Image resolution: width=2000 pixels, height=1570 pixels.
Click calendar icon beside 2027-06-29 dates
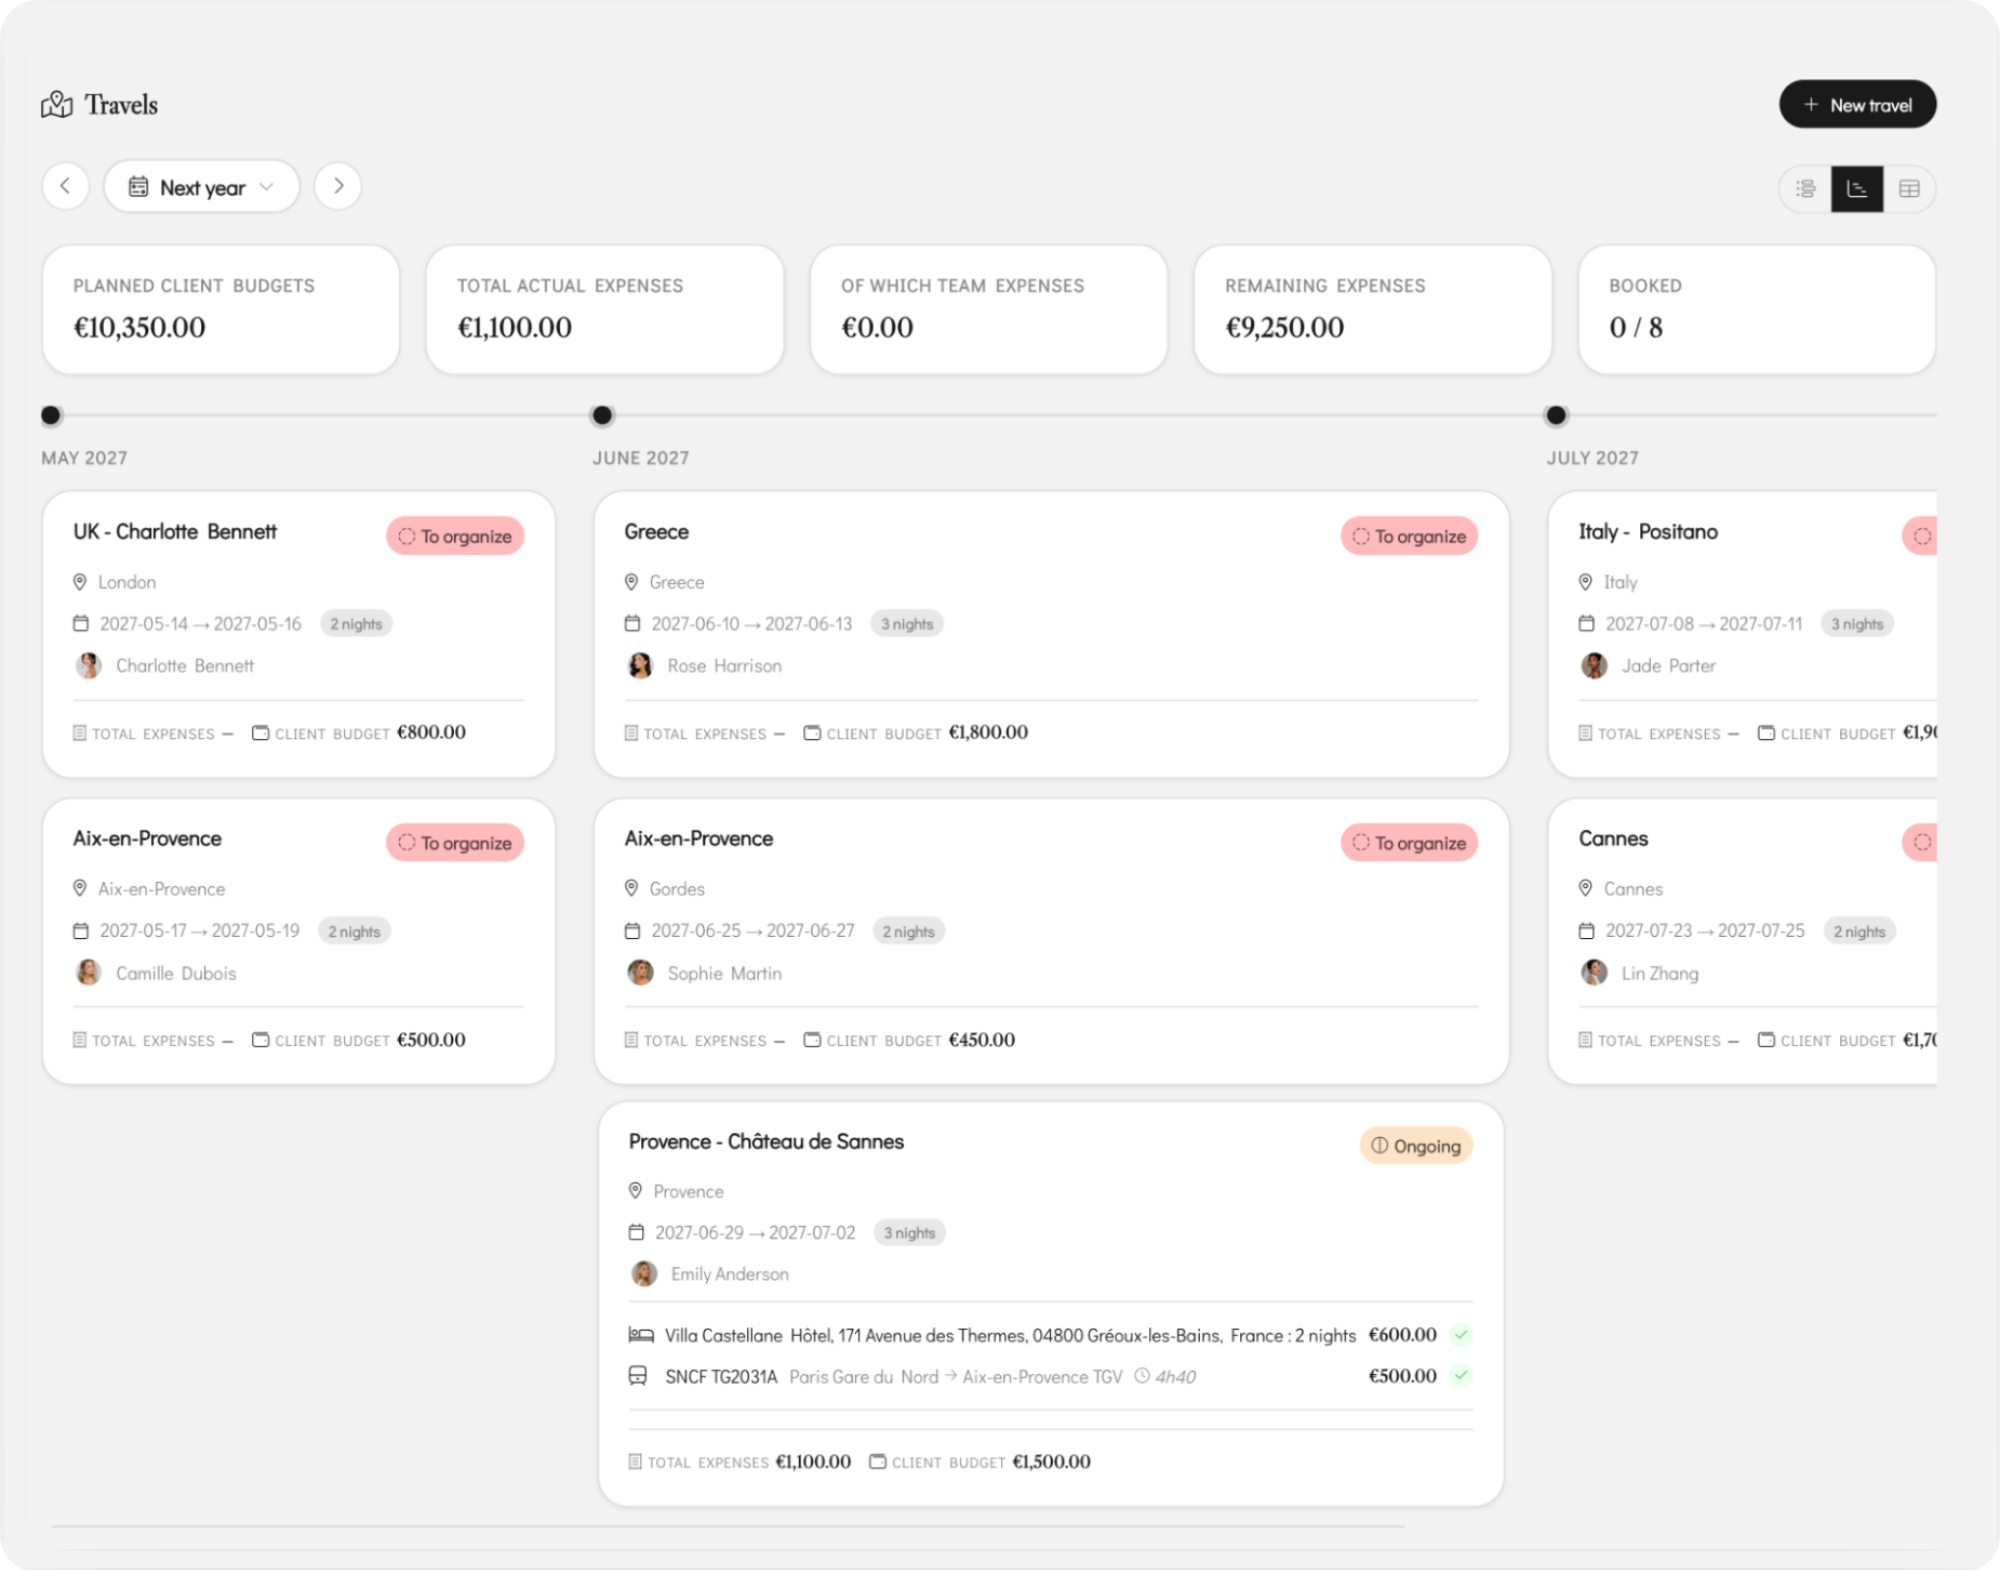[x=636, y=1233]
